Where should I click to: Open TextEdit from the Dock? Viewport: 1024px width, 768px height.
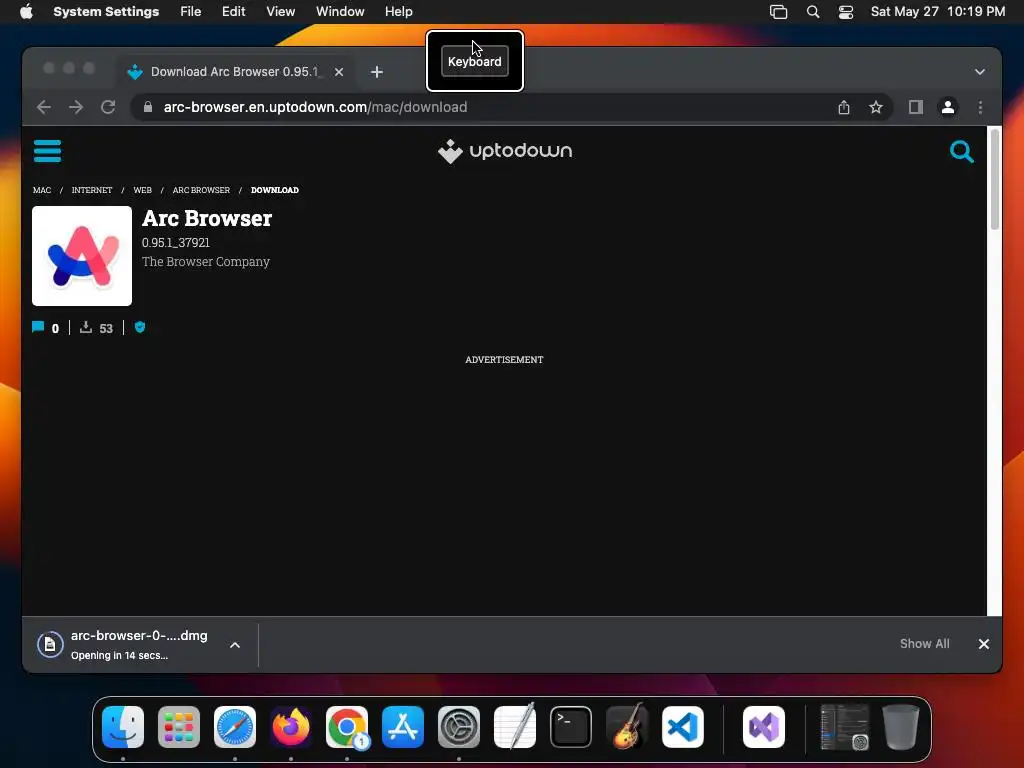point(515,727)
